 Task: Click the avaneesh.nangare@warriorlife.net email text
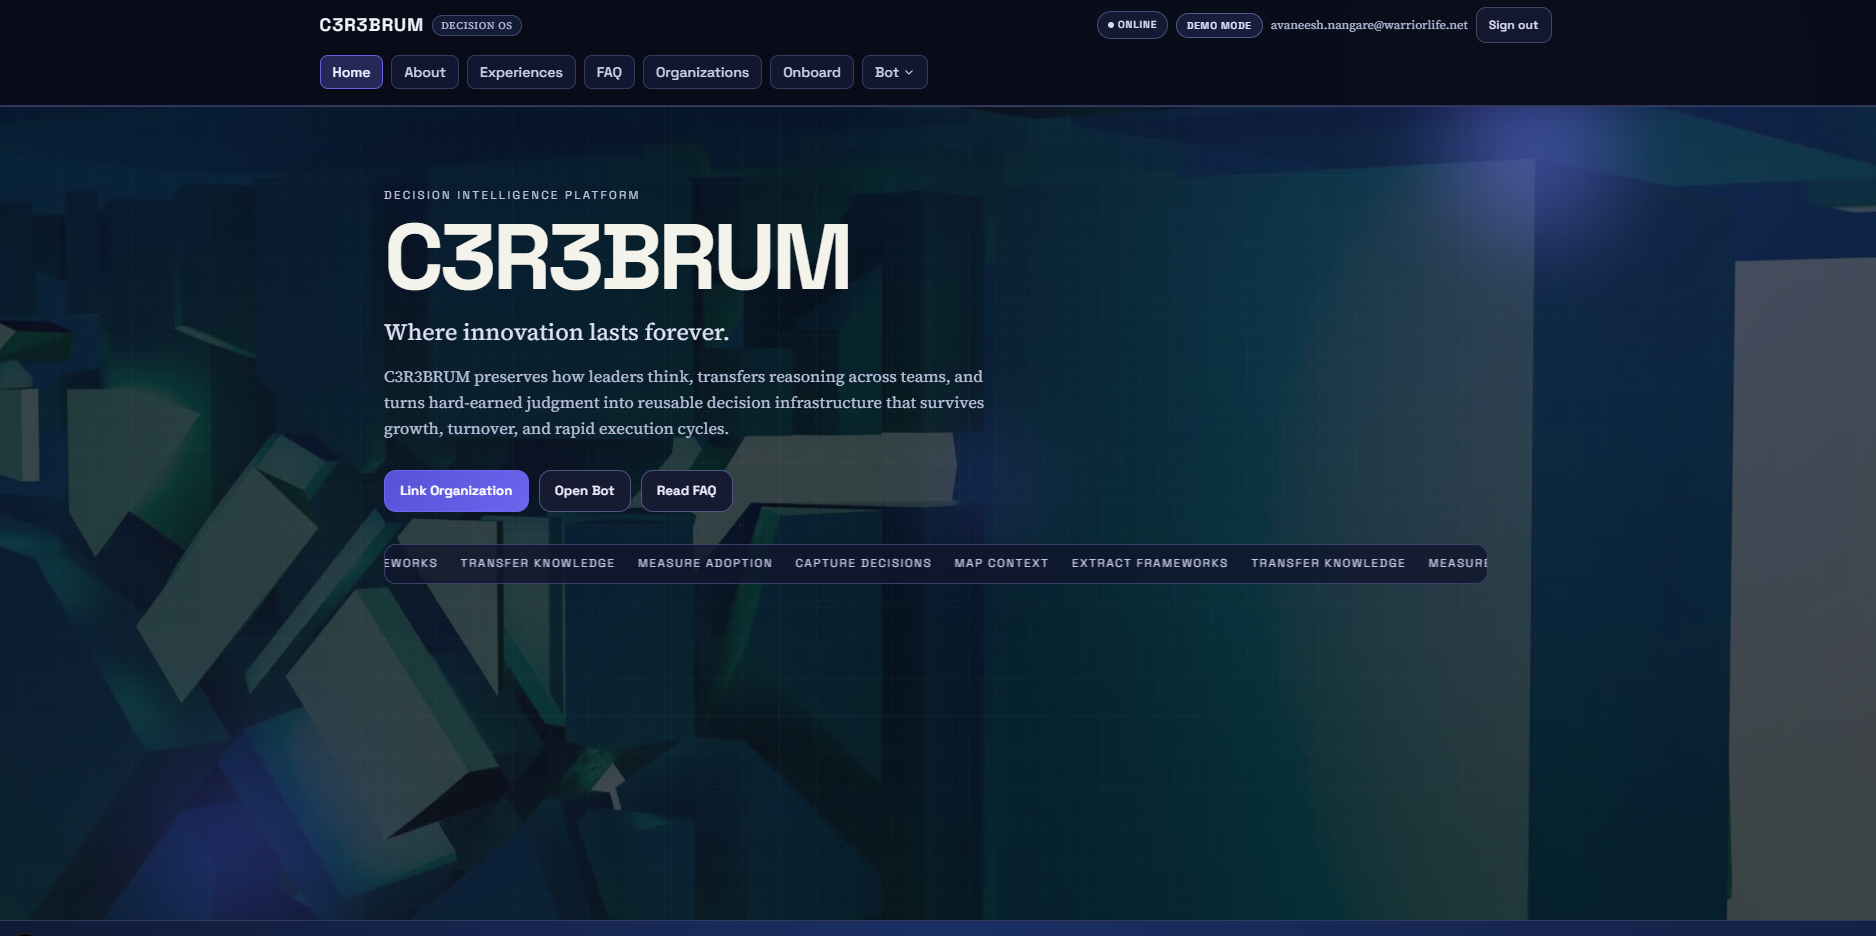(x=1369, y=25)
